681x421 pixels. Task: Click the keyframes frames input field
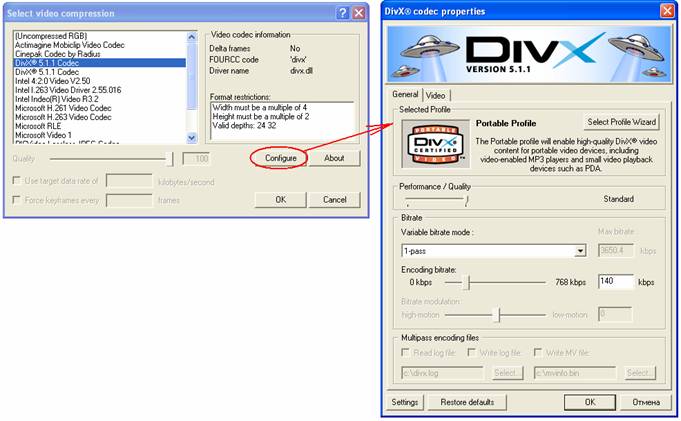pos(129,200)
